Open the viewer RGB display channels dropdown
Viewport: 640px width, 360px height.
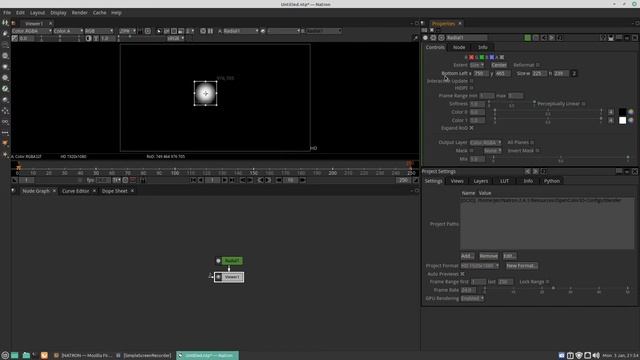click(99, 31)
